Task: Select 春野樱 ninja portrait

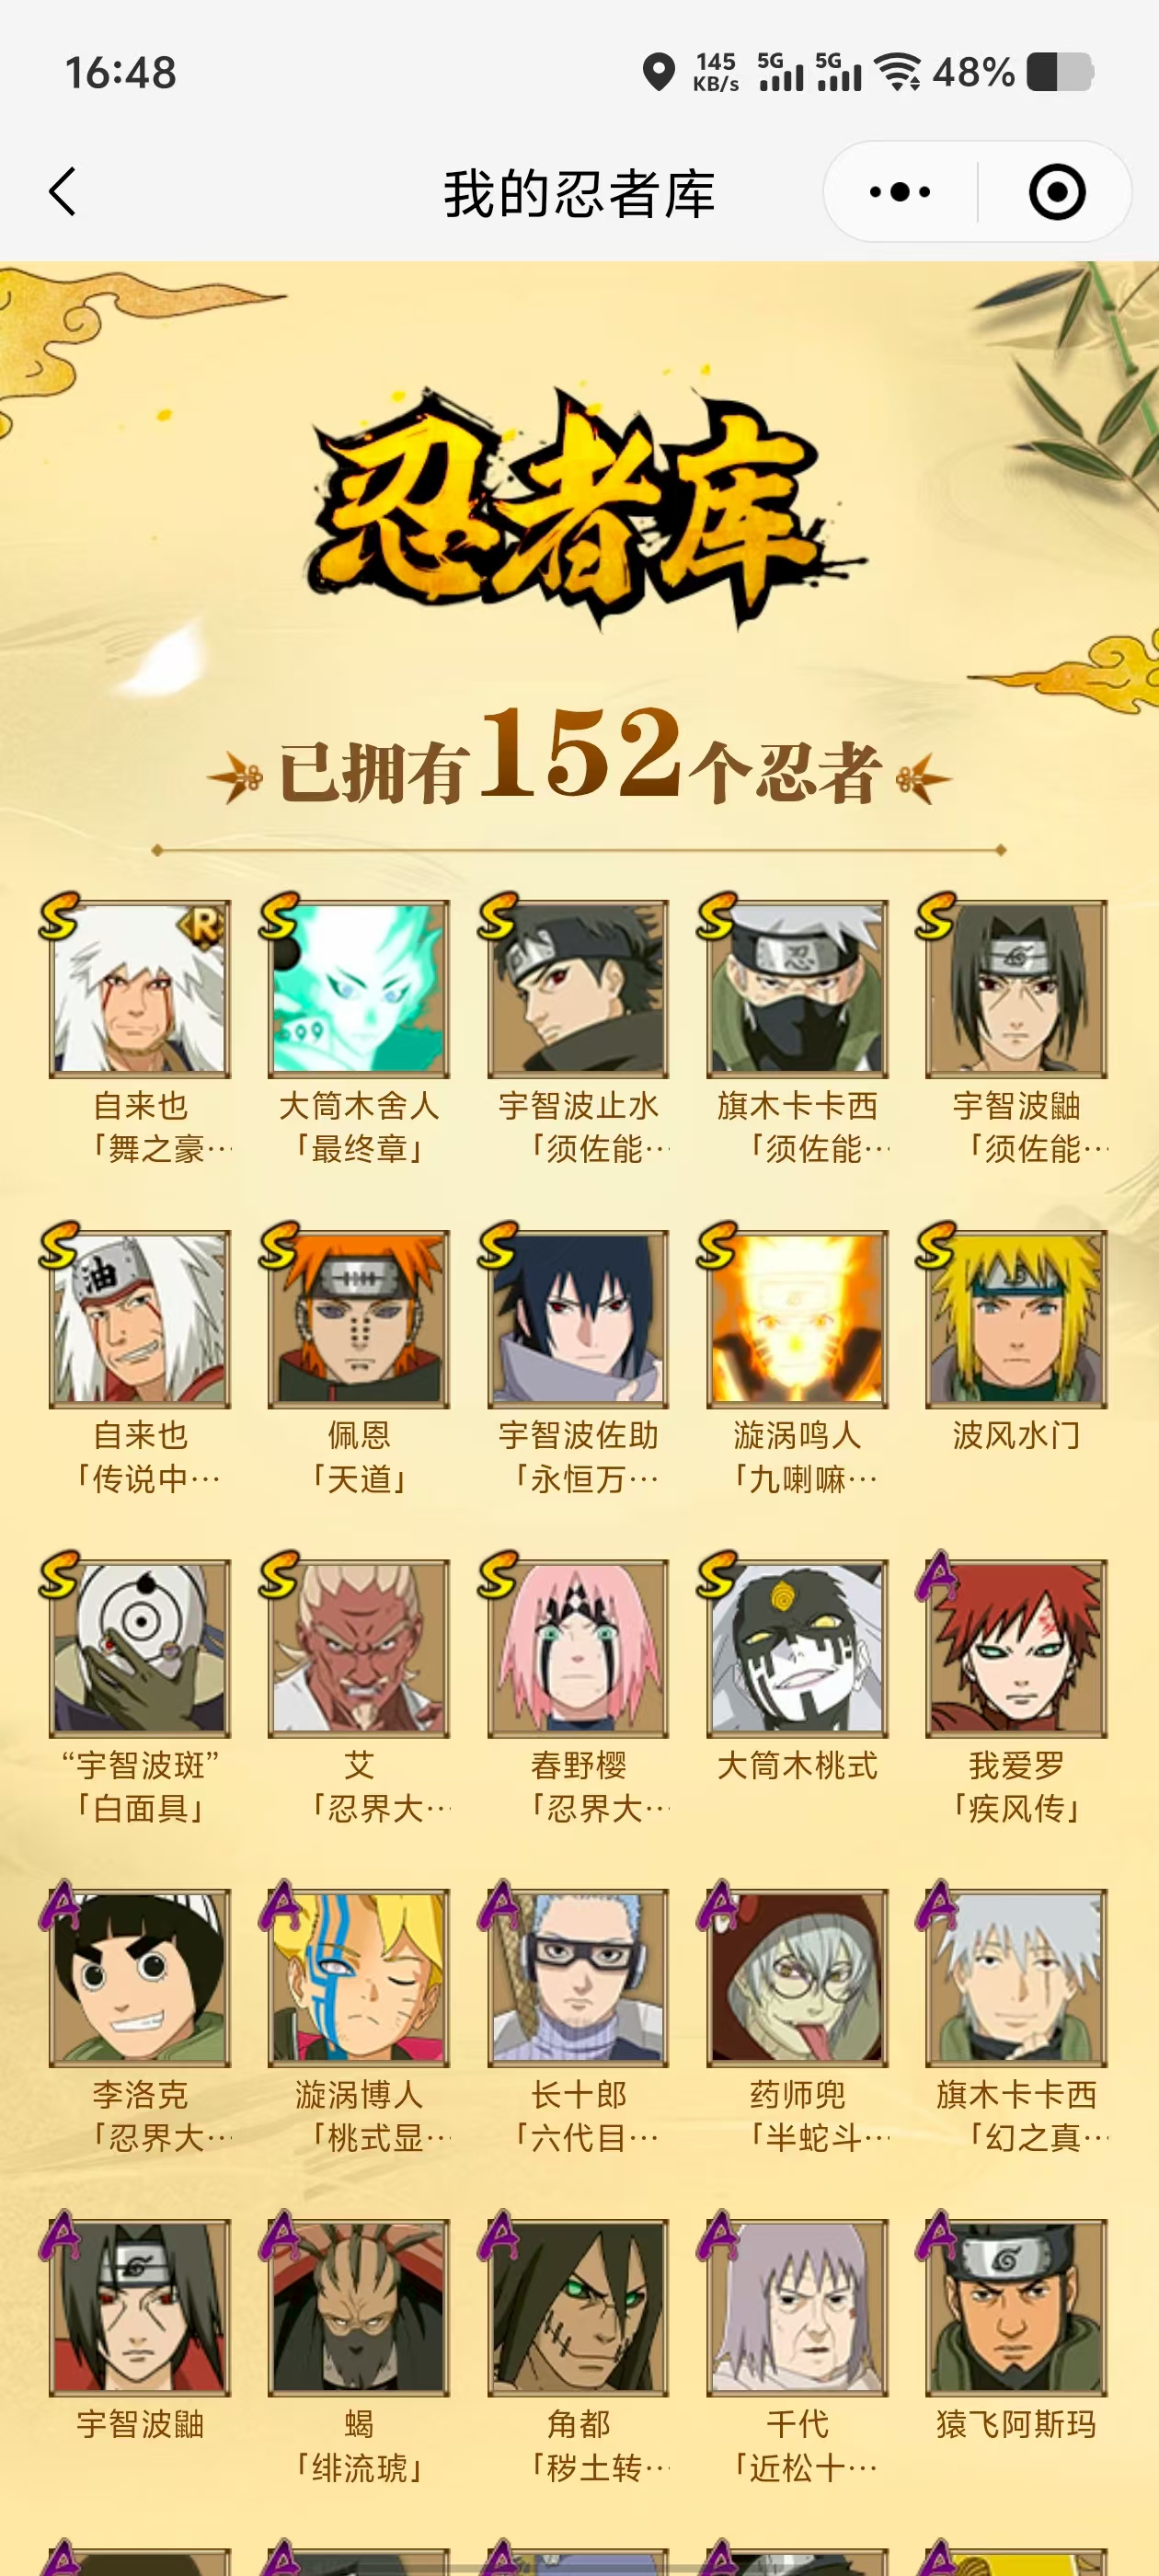Action: point(578,1647)
